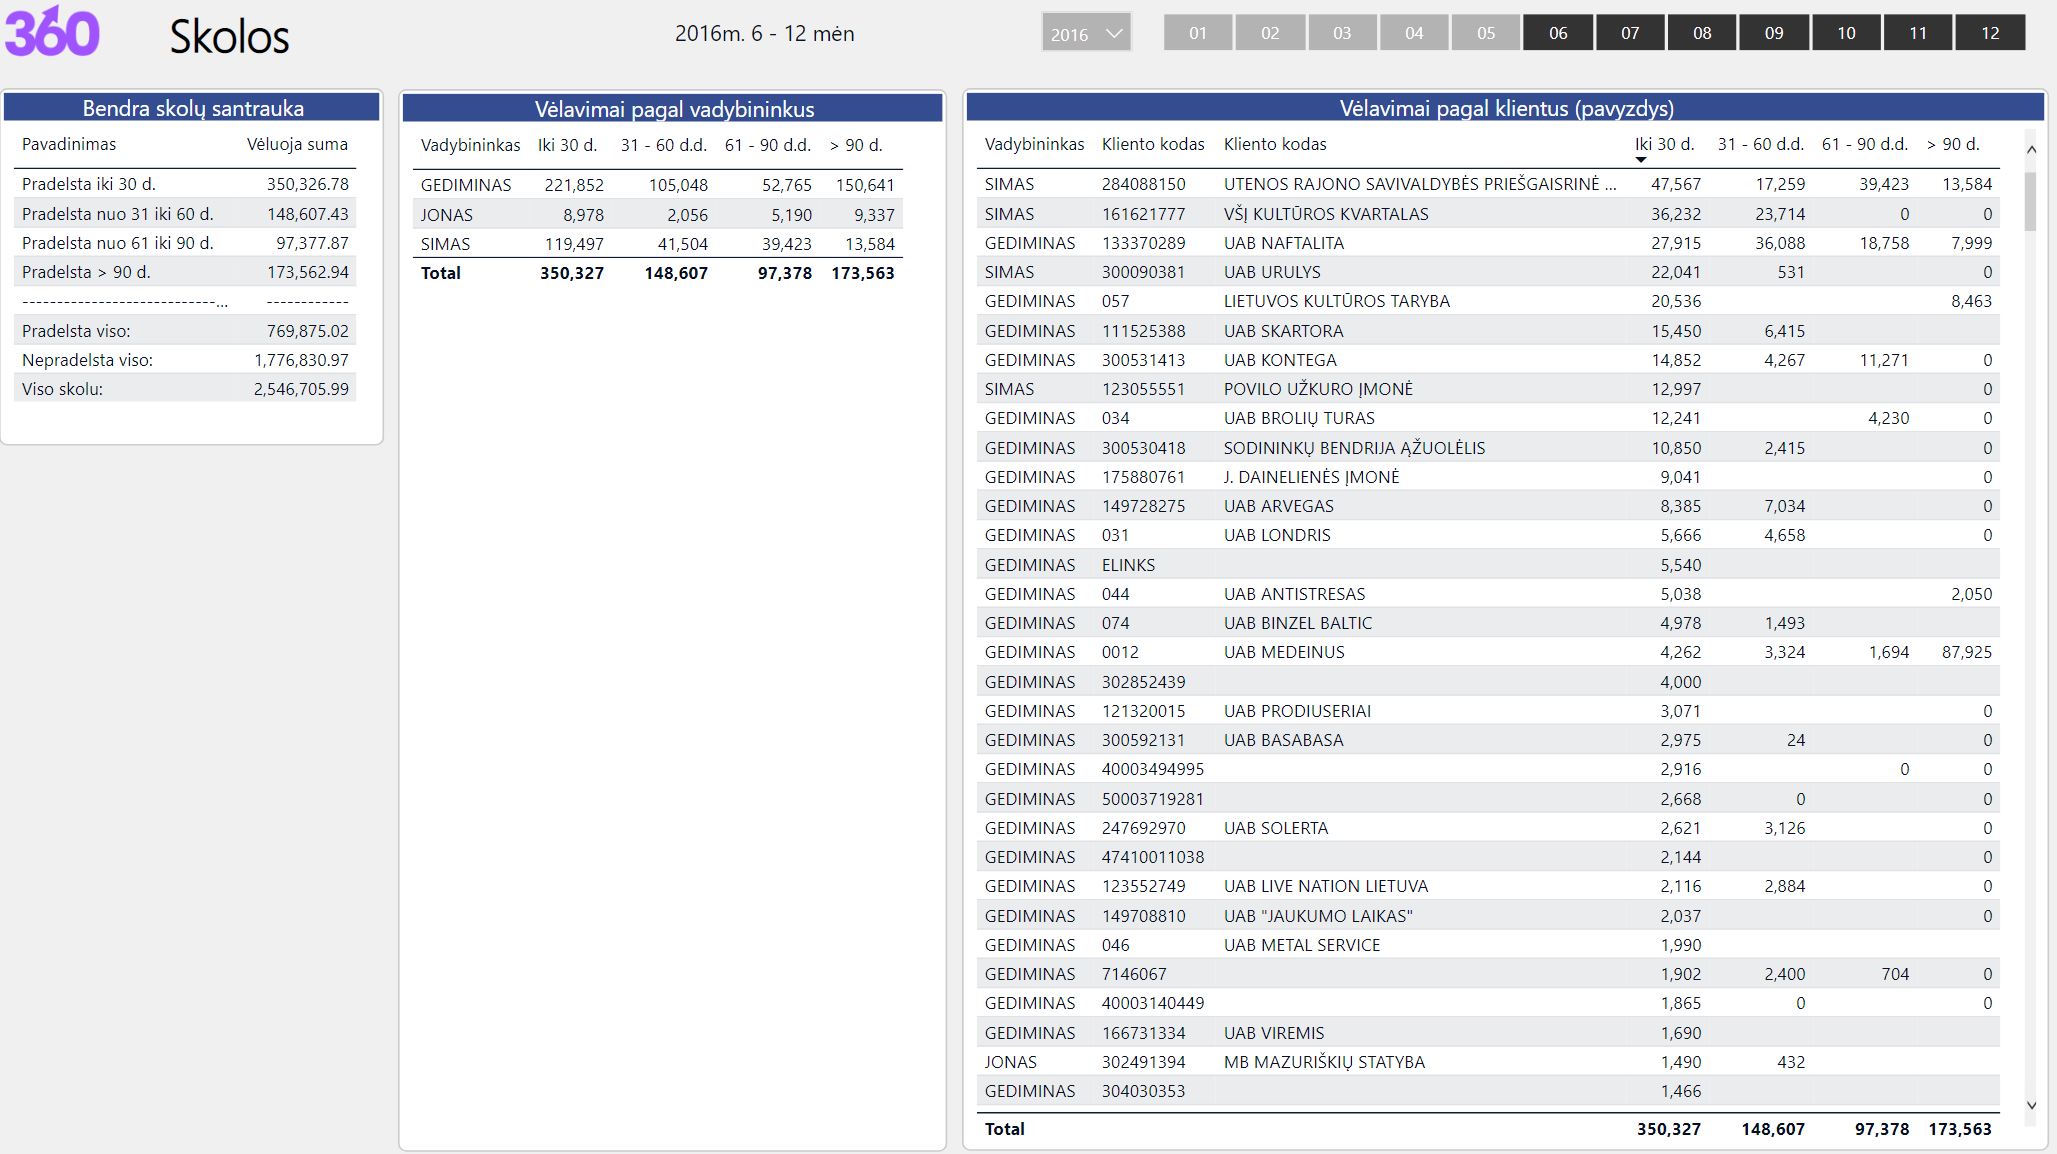This screenshot has width=2057, height=1154.
Task: Select LIETUVOS KULTŪROS TARYBA row
Action: tap(1488, 301)
